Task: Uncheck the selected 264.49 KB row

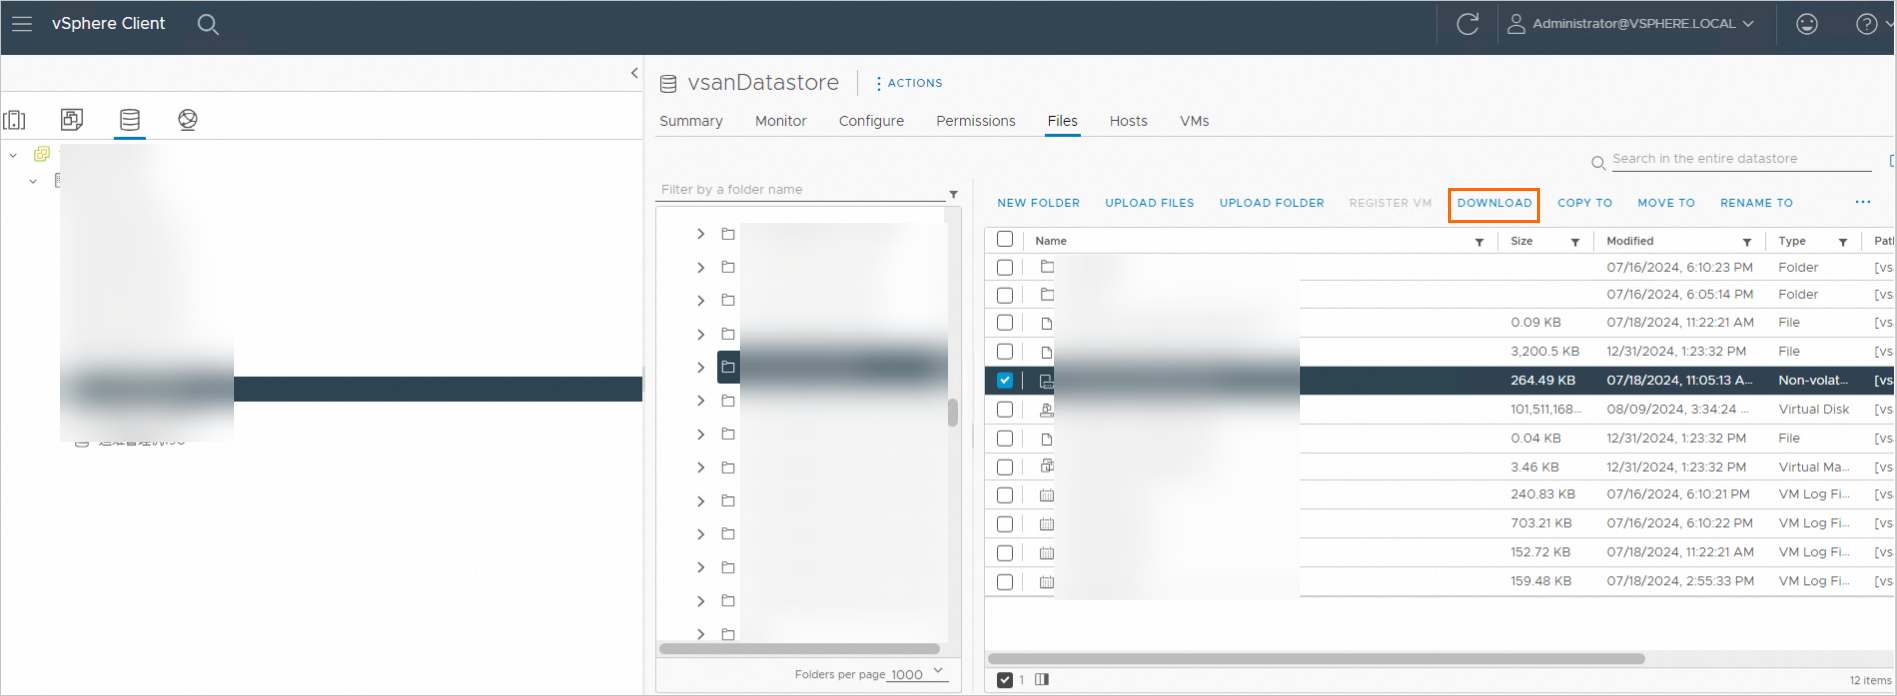Action: click(x=1005, y=381)
